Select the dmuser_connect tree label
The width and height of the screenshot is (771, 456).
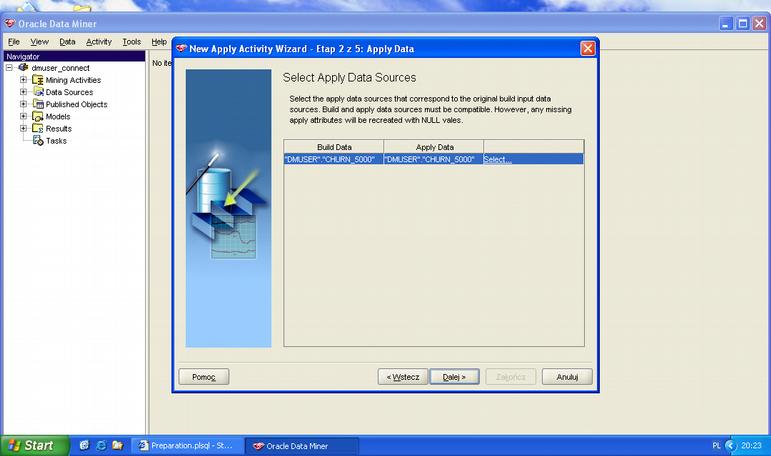[60, 68]
